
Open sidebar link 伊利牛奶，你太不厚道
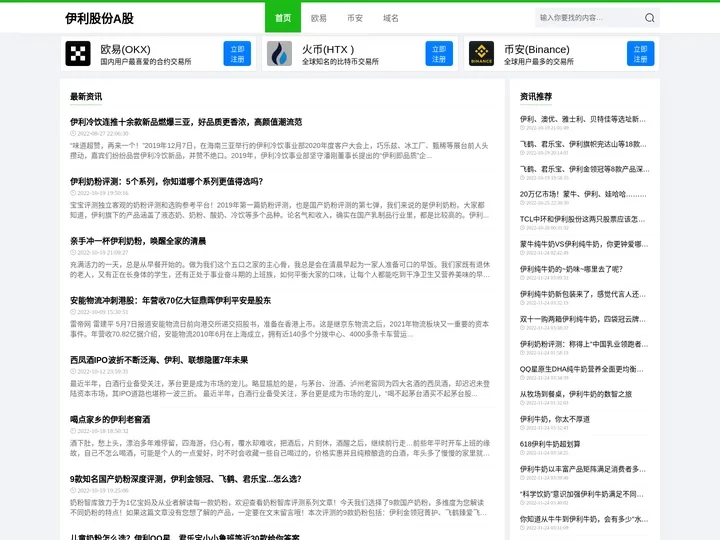tap(555, 419)
